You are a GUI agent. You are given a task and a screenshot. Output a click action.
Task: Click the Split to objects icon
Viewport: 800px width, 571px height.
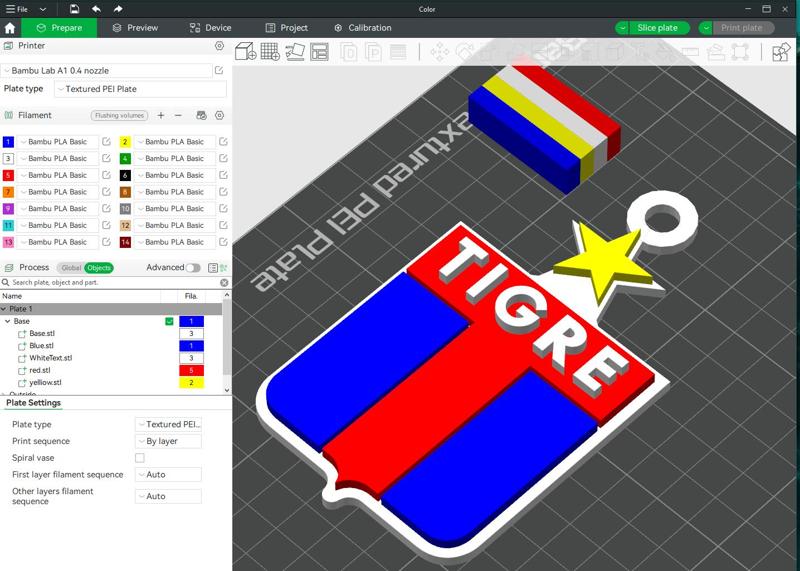coord(349,52)
